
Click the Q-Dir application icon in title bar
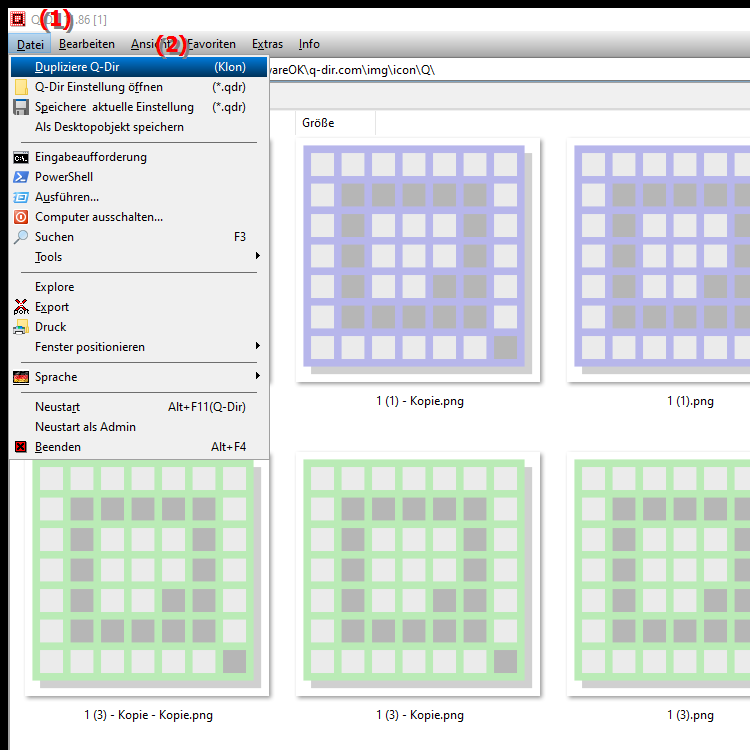tap(18, 19)
